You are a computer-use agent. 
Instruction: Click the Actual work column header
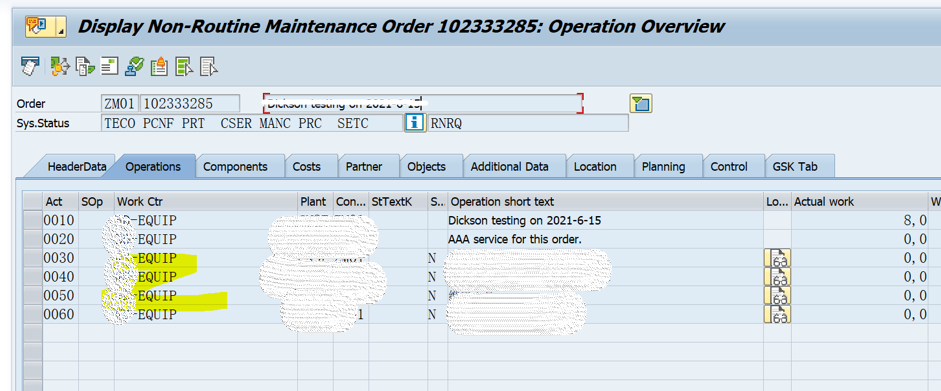click(859, 201)
